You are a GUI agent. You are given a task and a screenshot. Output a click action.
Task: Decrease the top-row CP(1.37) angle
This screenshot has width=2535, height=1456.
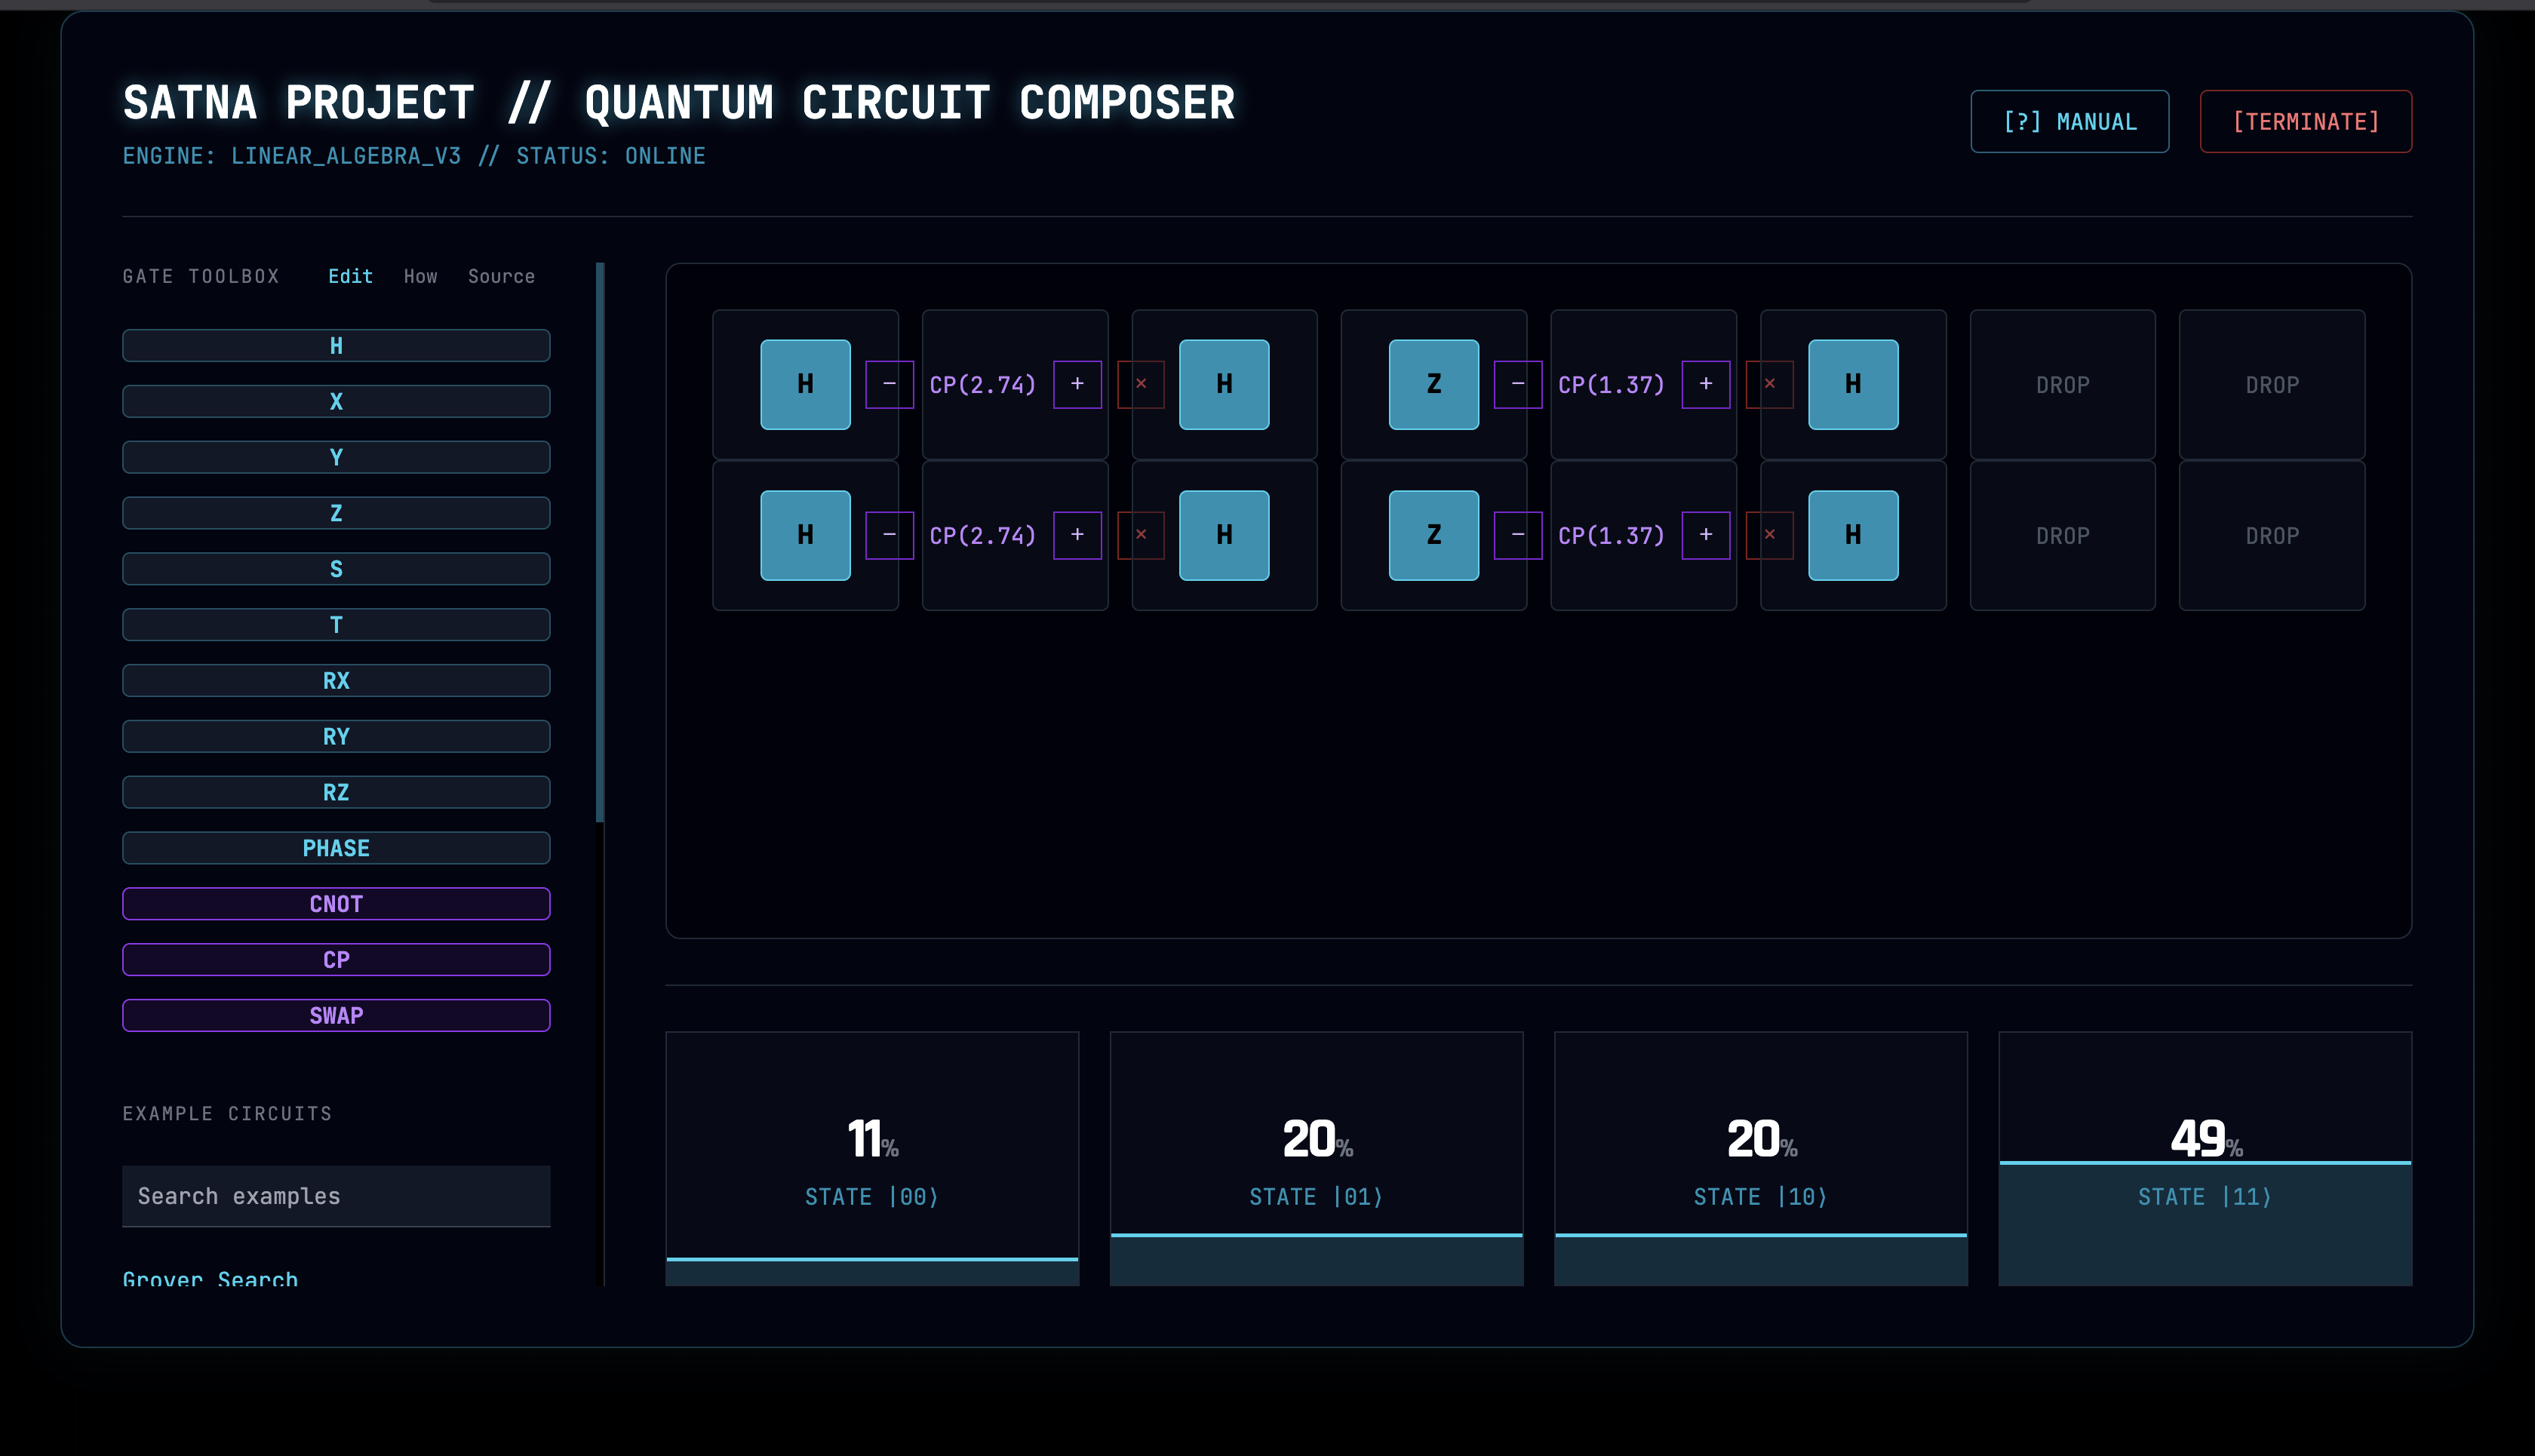[x=1517, y=384]
